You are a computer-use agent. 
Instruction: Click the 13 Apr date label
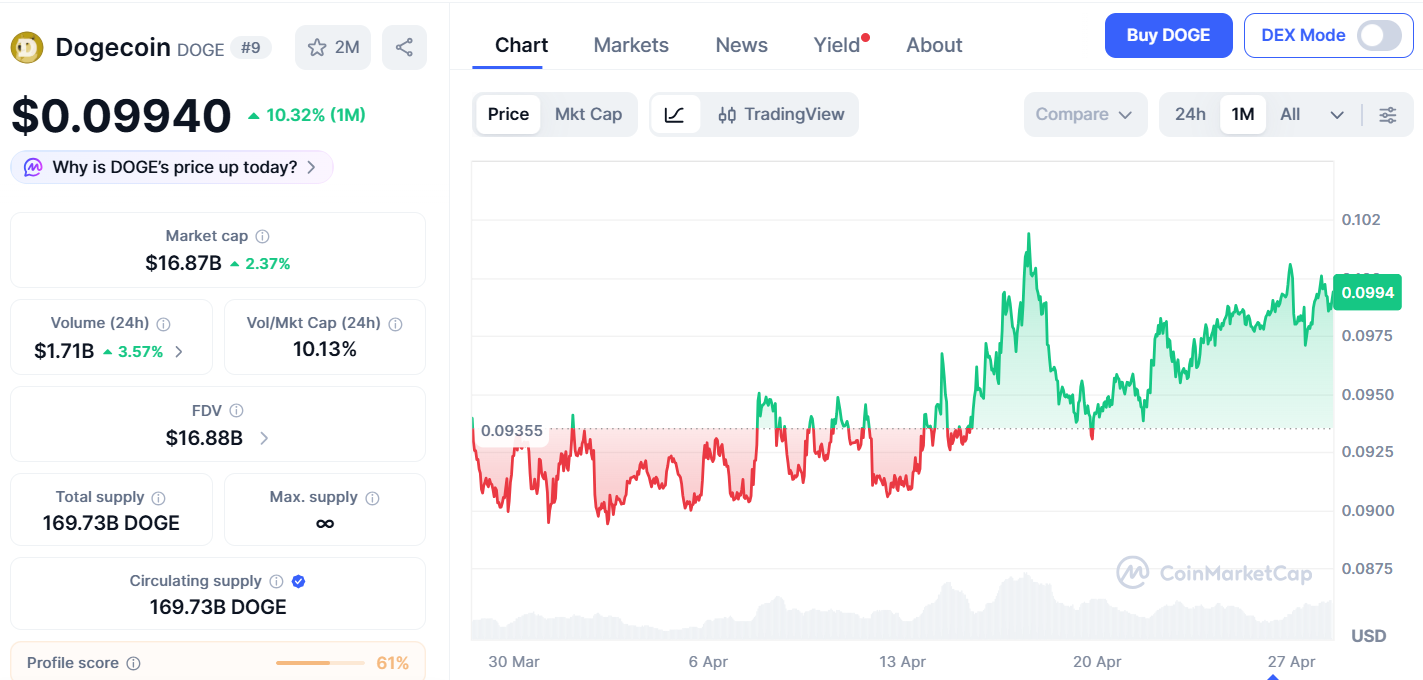pos(902,662)
